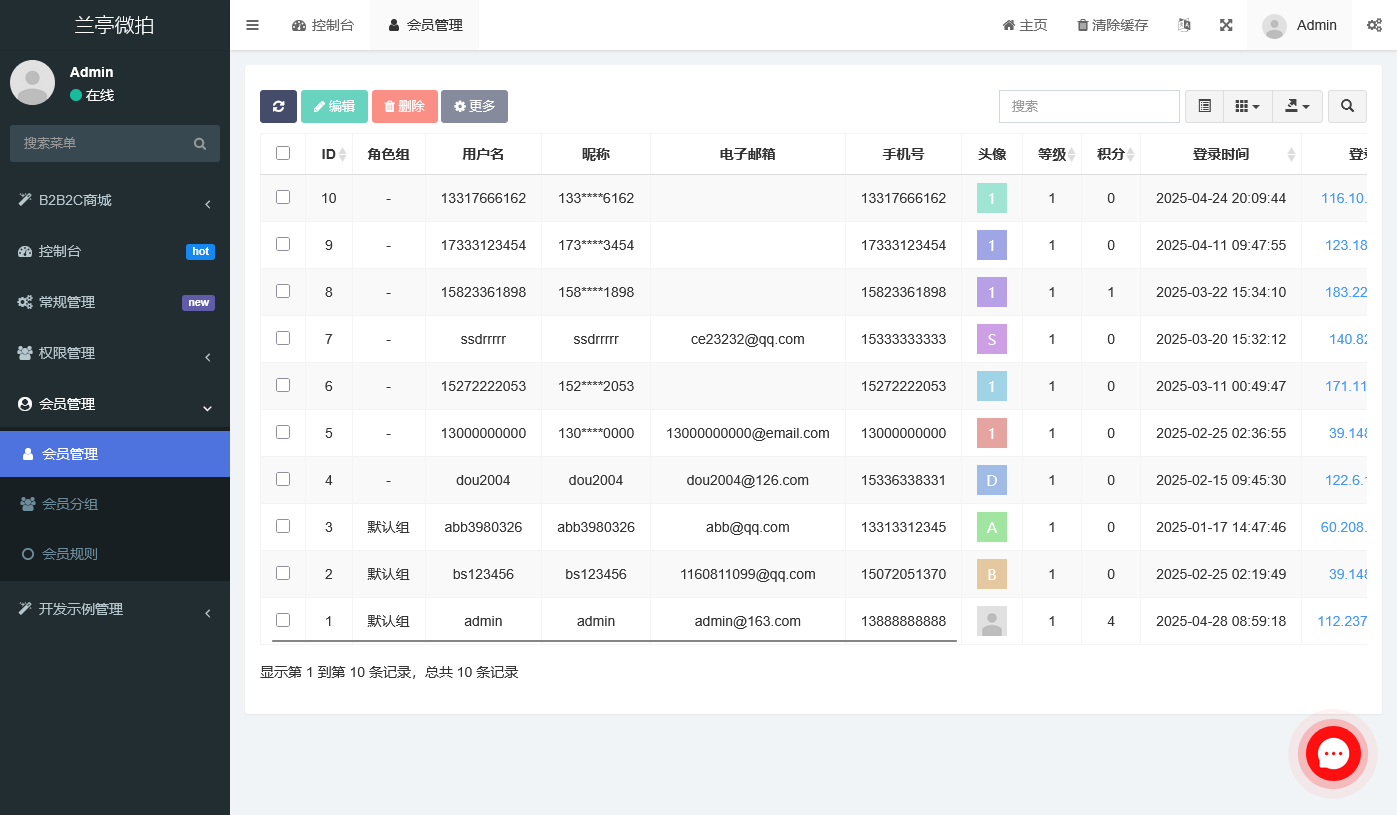Expand the 权限管理 sidebar section

[x=114, y=353]
